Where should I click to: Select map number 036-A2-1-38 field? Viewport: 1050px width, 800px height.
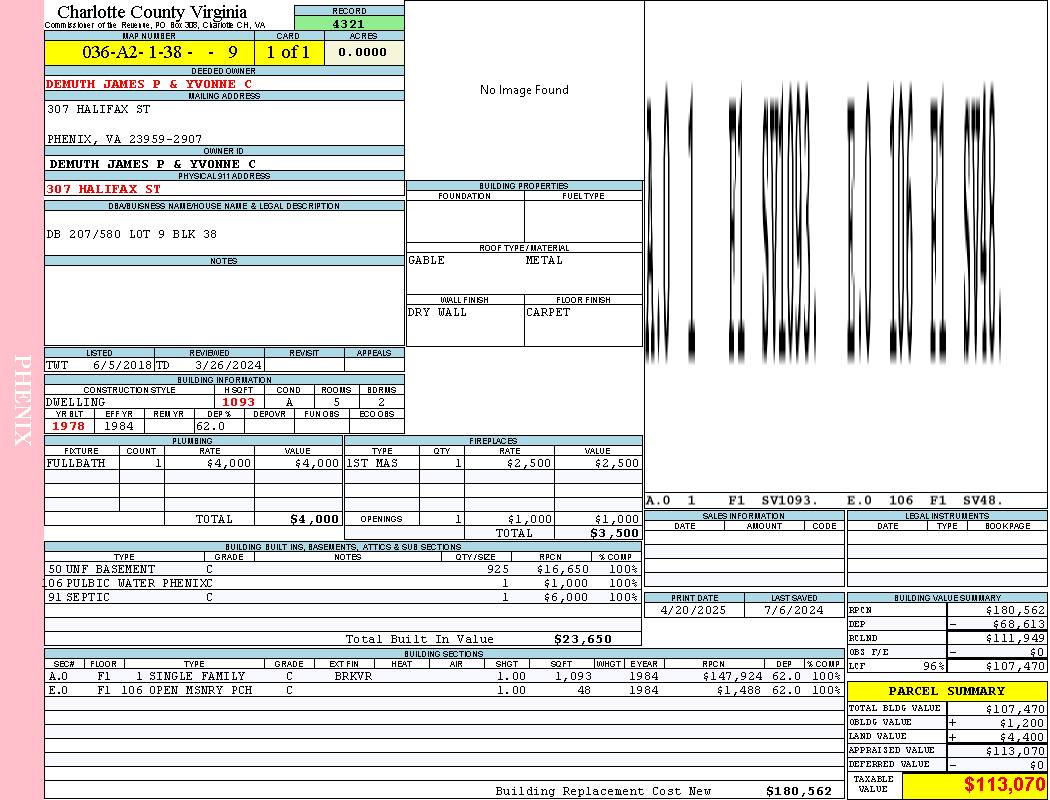[149, 52]
